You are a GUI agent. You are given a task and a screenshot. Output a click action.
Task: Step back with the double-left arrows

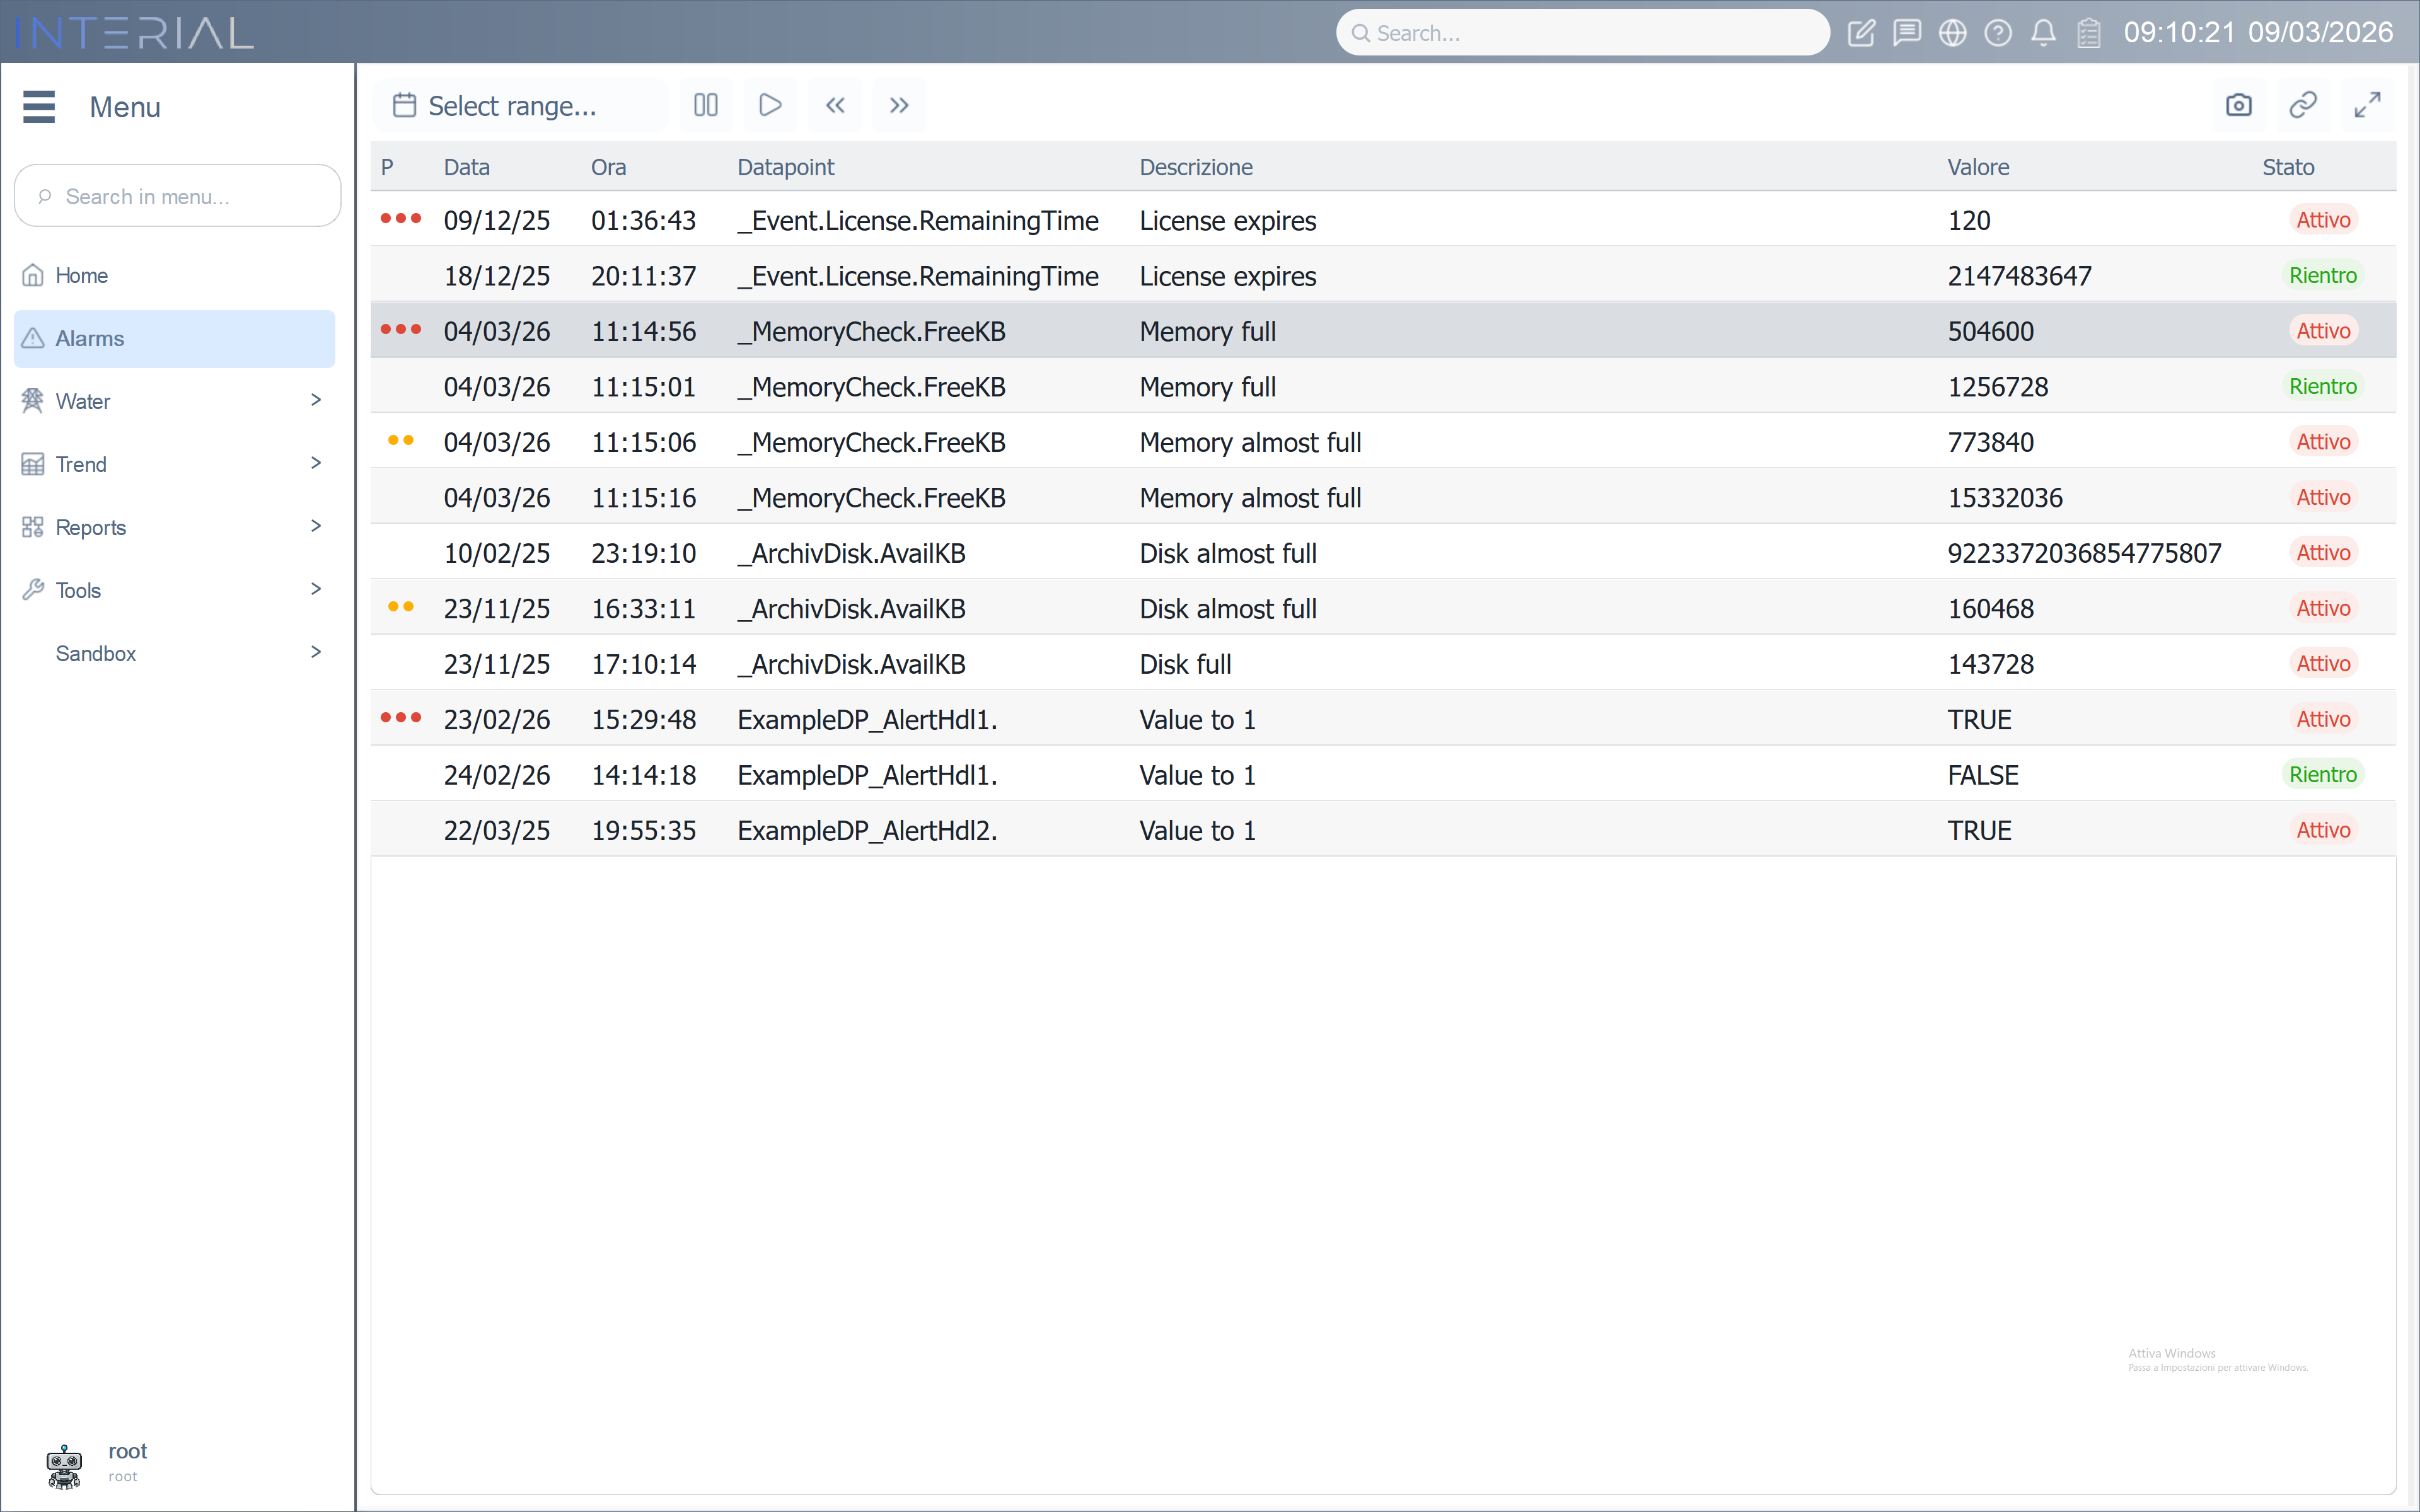tap(835, 105)
